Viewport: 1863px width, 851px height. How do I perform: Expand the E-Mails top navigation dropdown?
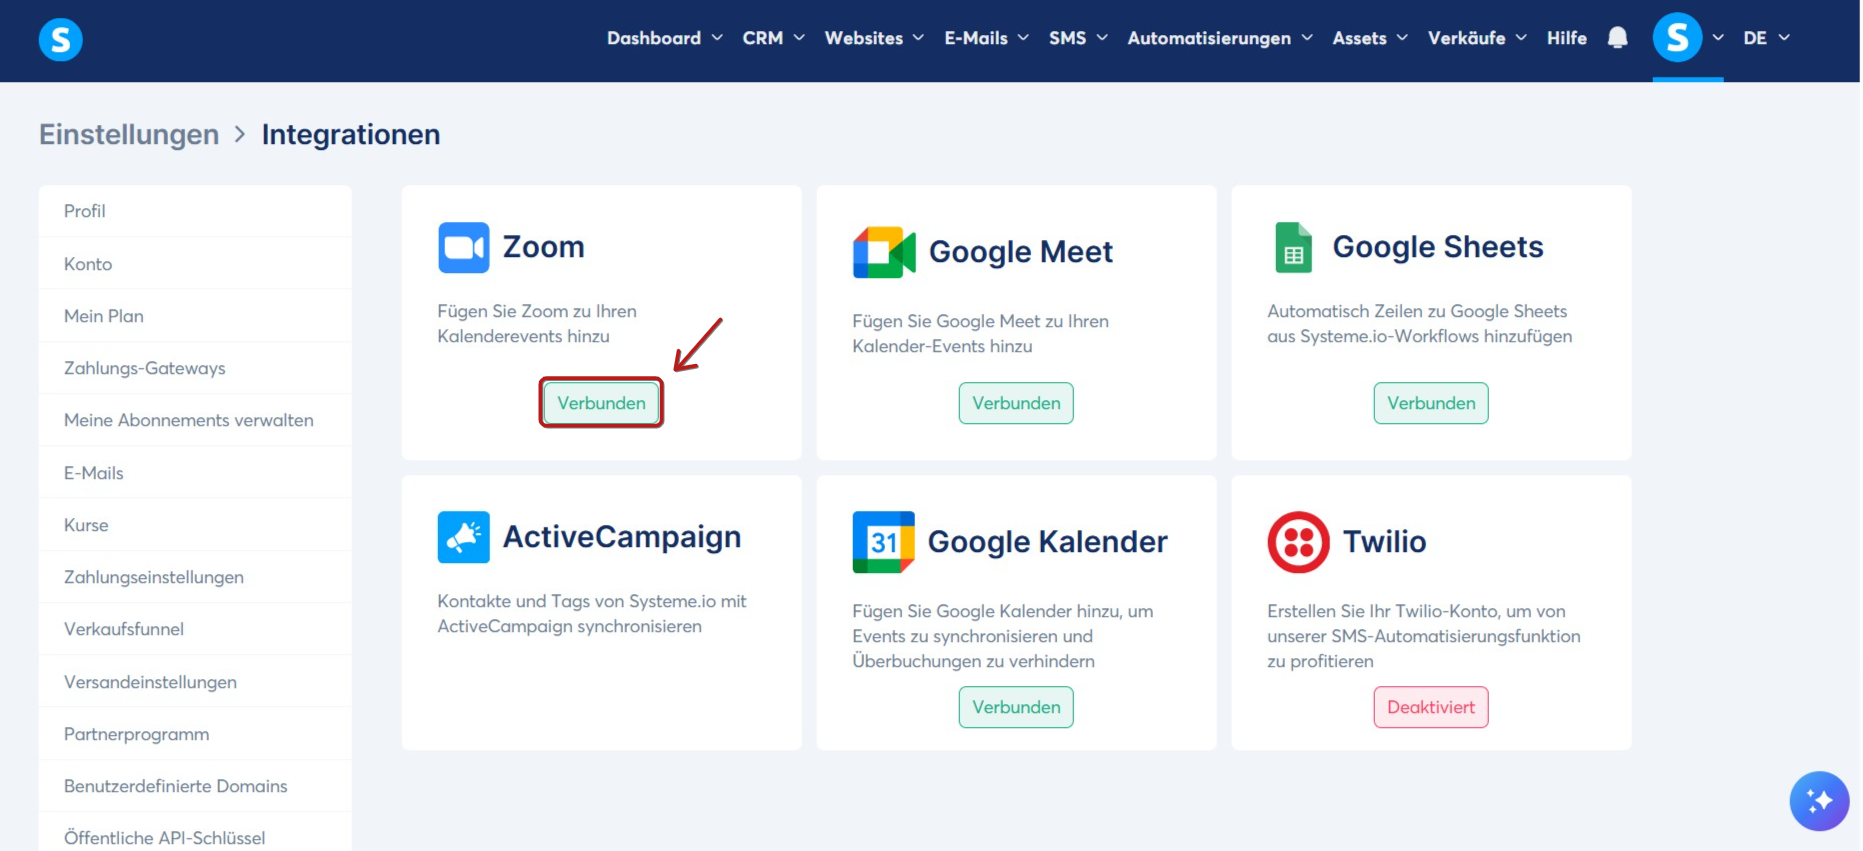click(986, 38)
